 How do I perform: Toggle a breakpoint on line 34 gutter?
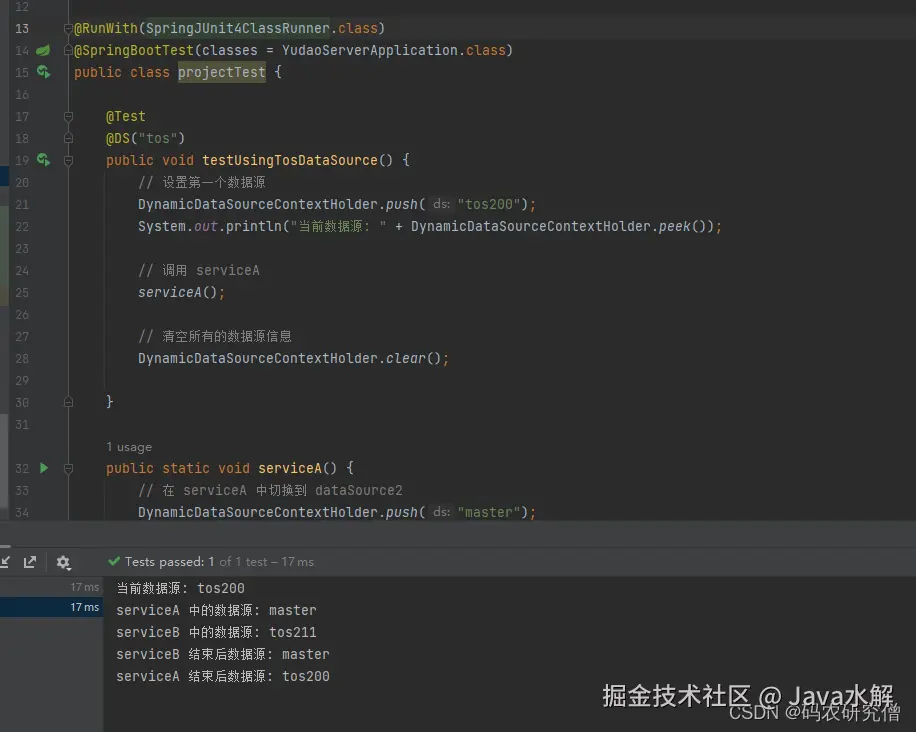click(x=50, y=512)
